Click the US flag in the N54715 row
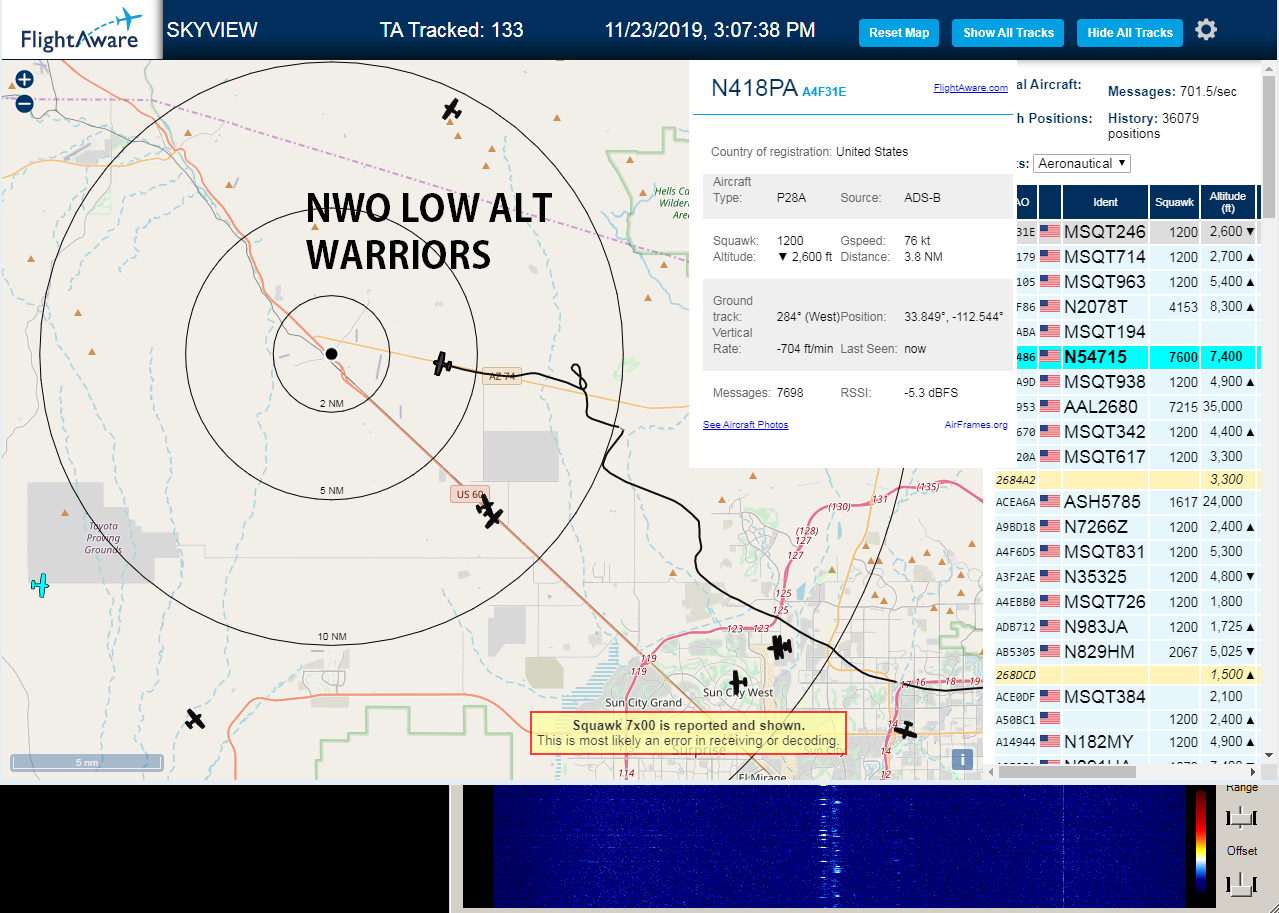 tap(1050, 357)
